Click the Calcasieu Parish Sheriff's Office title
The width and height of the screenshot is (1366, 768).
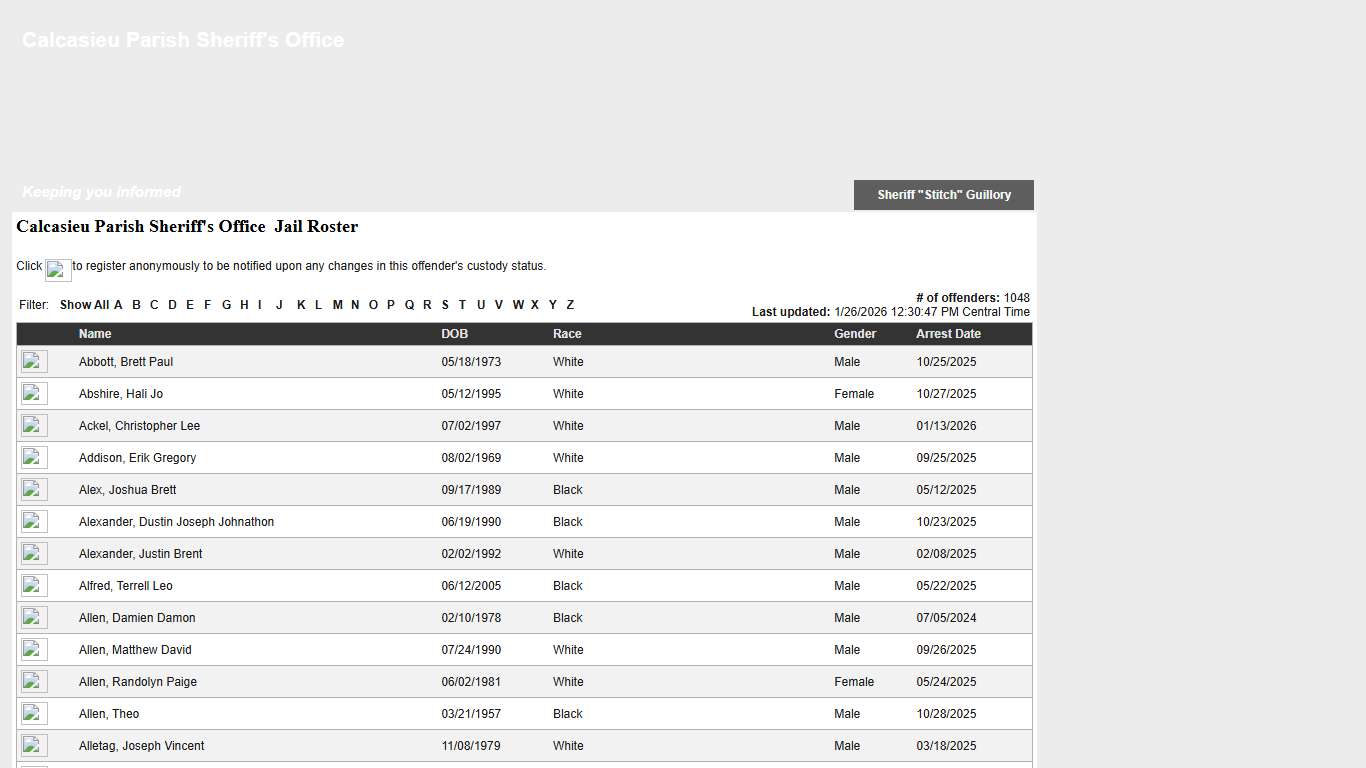pos(183,40)
